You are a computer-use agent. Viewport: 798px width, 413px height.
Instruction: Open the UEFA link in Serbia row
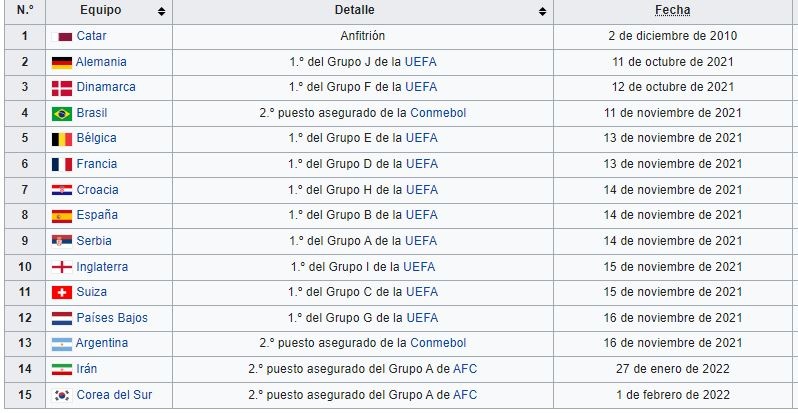coord(421,241)
